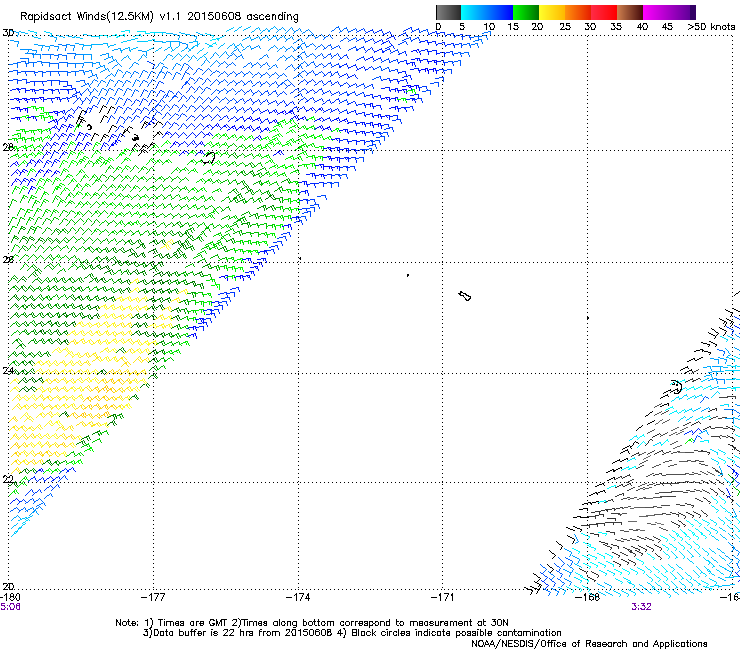
Task: Click the '10' label under color bar
Action: coord(489,27)
